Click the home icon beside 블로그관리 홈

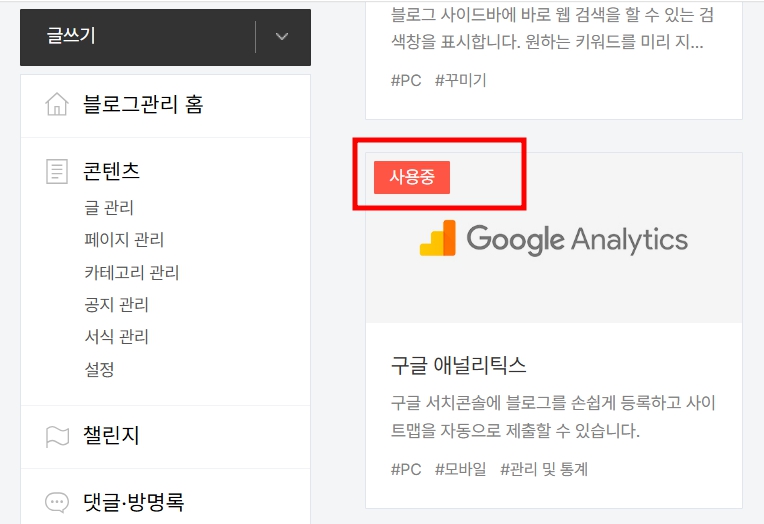click(57, 104)
